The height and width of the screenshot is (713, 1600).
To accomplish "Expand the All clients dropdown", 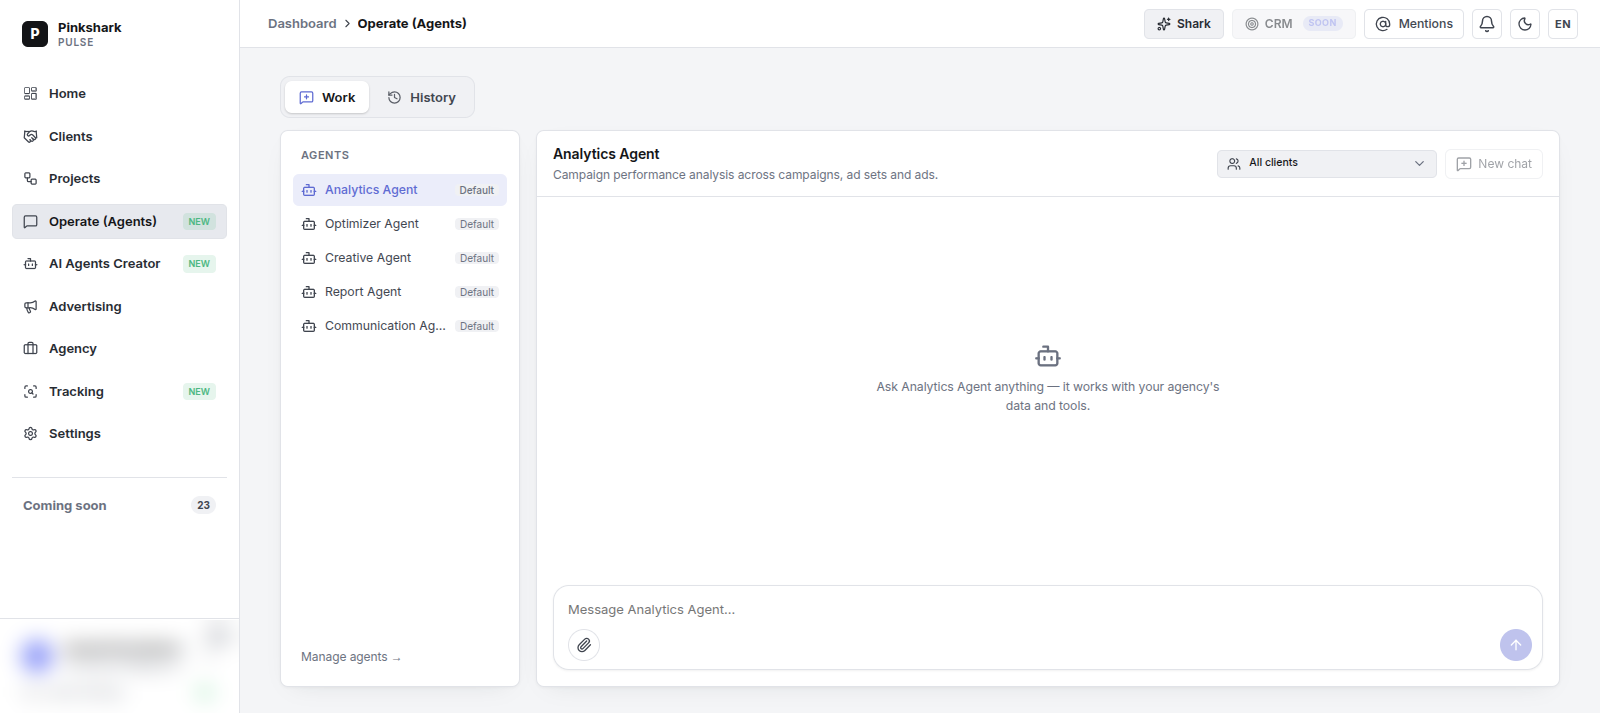I will (x=1326, y=164).
